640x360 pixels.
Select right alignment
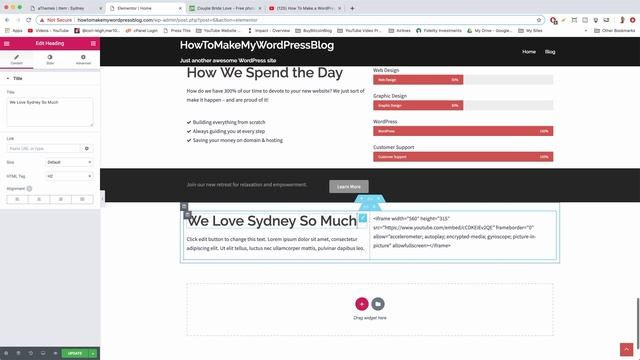click(60, 199)
